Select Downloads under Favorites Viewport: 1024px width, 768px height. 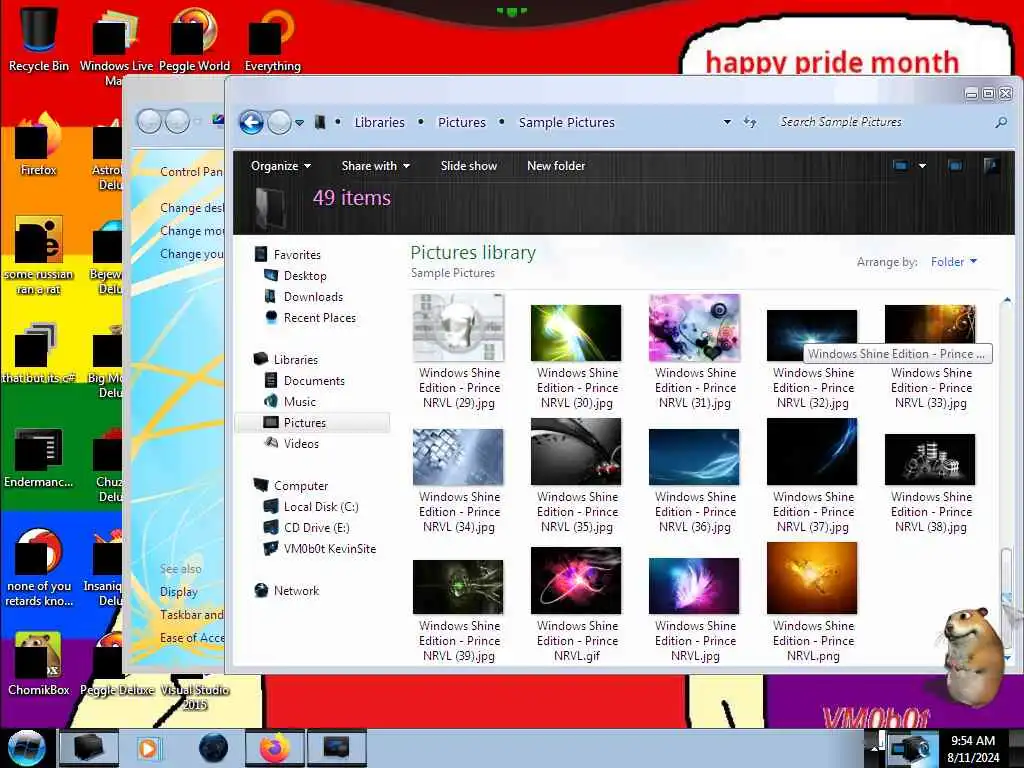(x=303, y=296)
